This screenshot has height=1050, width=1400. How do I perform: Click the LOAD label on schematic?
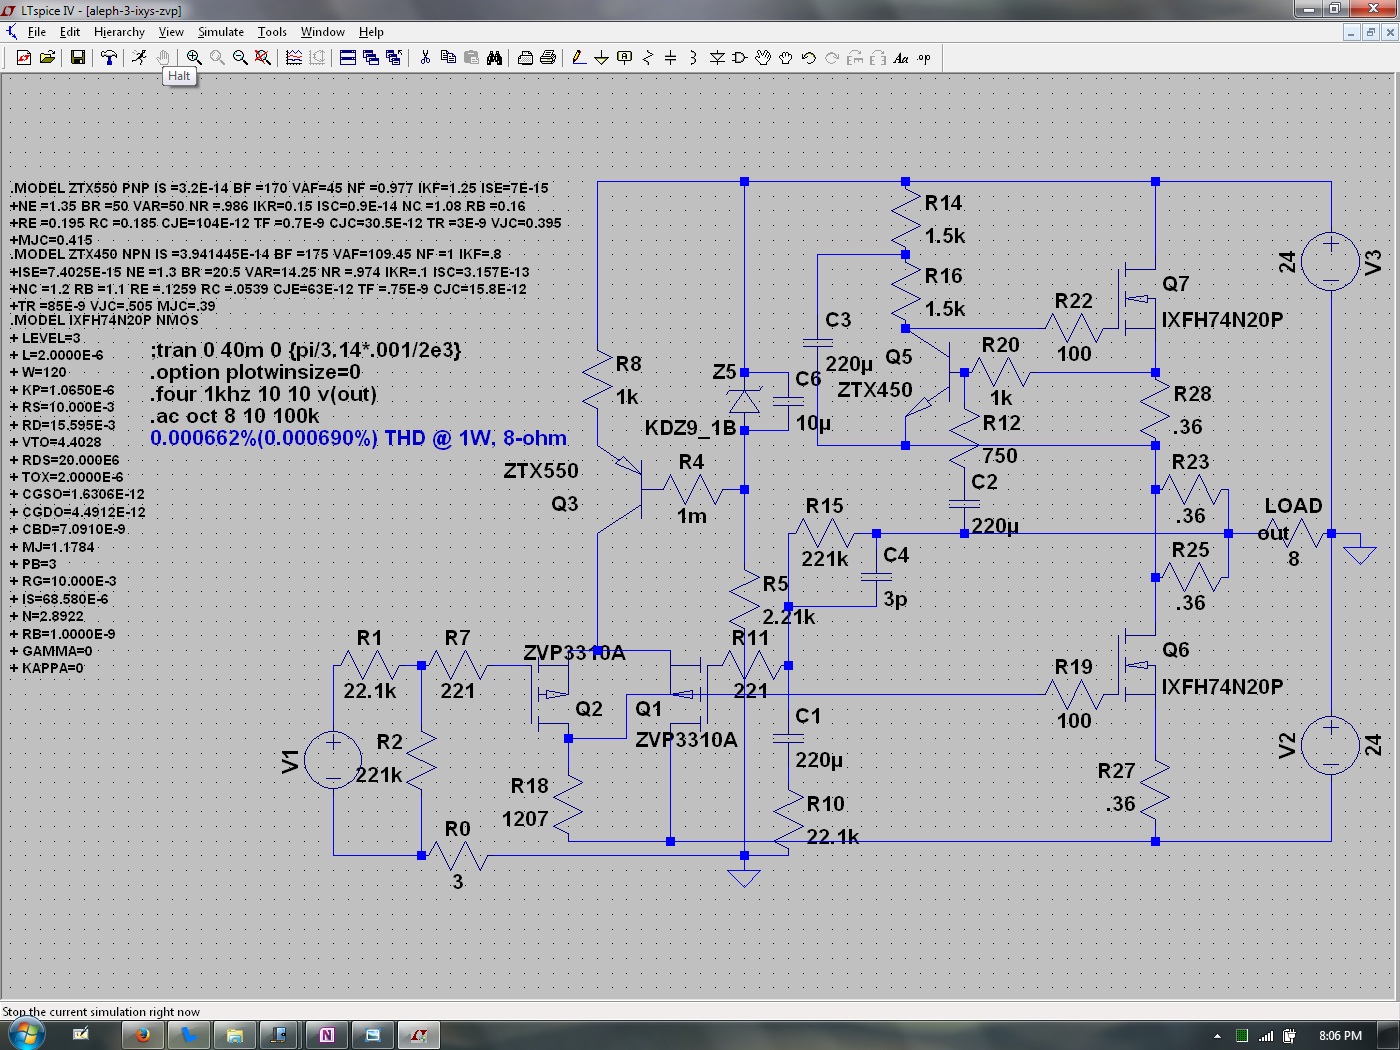1293,506
